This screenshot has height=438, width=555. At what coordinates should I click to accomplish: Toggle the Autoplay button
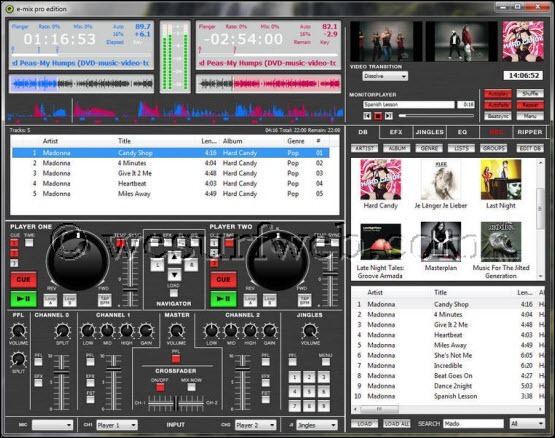click(498, 94)
